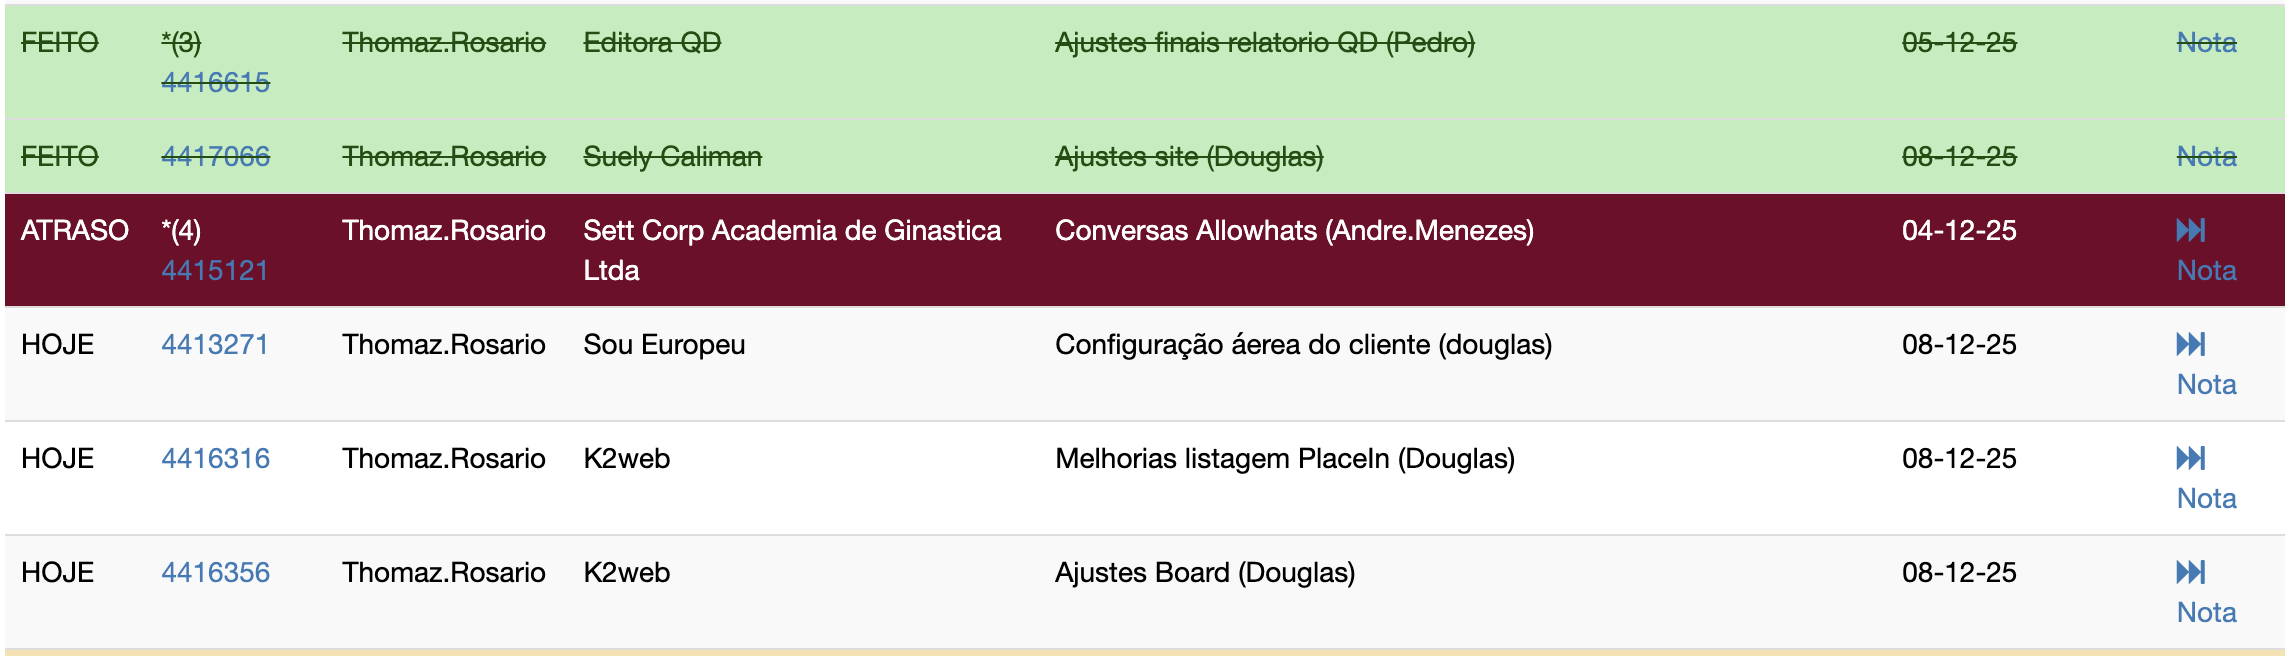This screenshot has height=656, width=2296.
Task: Click skip-forward icon in Sett Corp row
Action: [2190, 231]
